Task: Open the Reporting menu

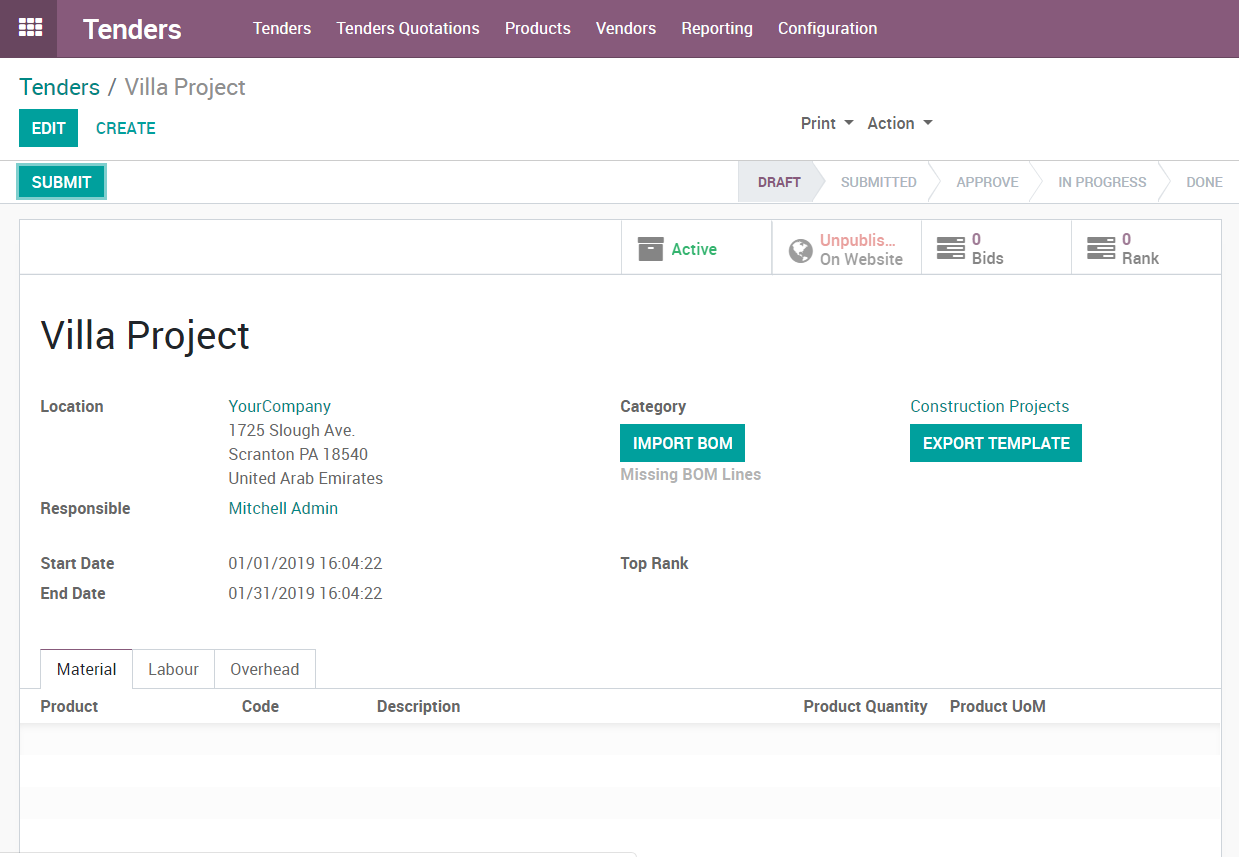Action: tap(716, 28)
